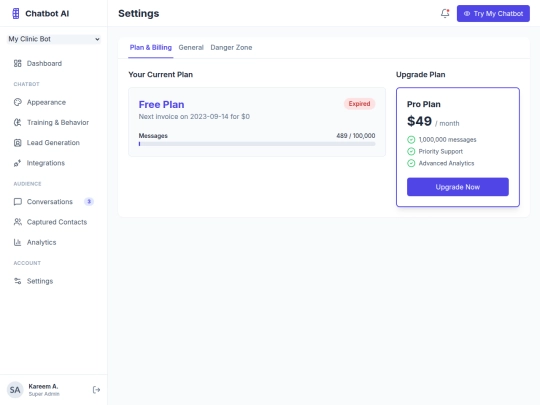Click the Conversations chat bubble icon
The image size is (540, 405).
18,202
